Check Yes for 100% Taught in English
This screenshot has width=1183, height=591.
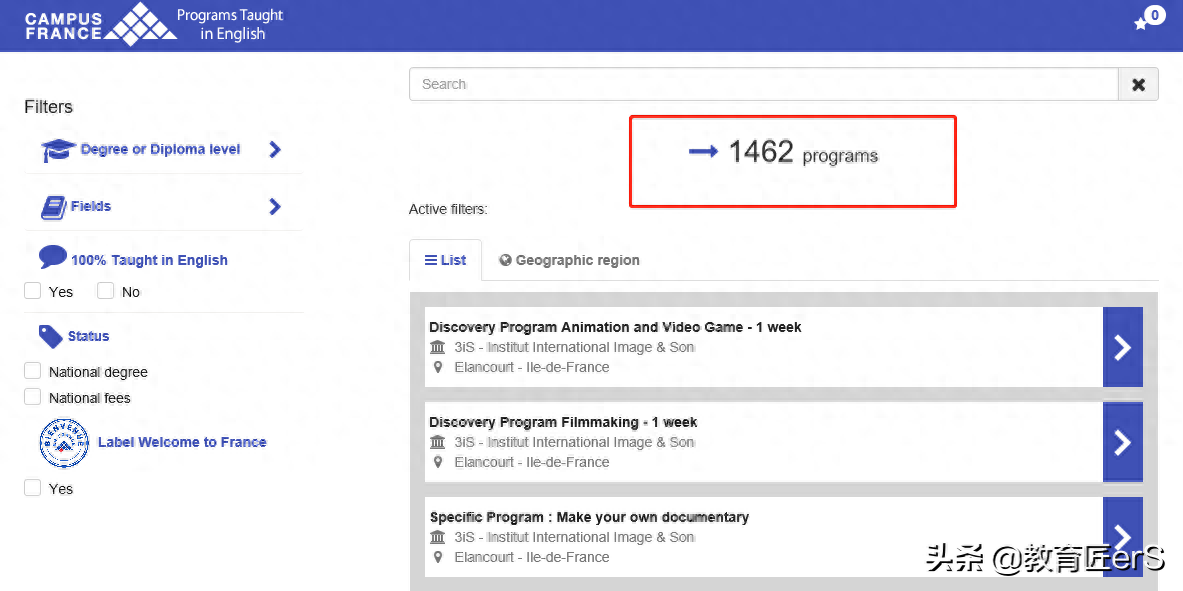(x=33, y=291)
